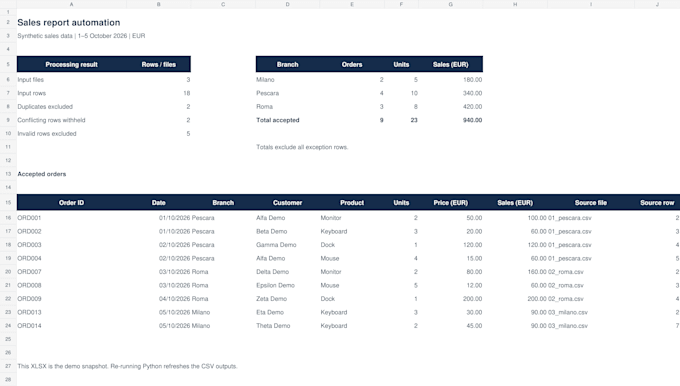The width and height of the screenshot is (680, 386).
Task: Click the 'Source file' column header
Action: (x=591, y=203)
